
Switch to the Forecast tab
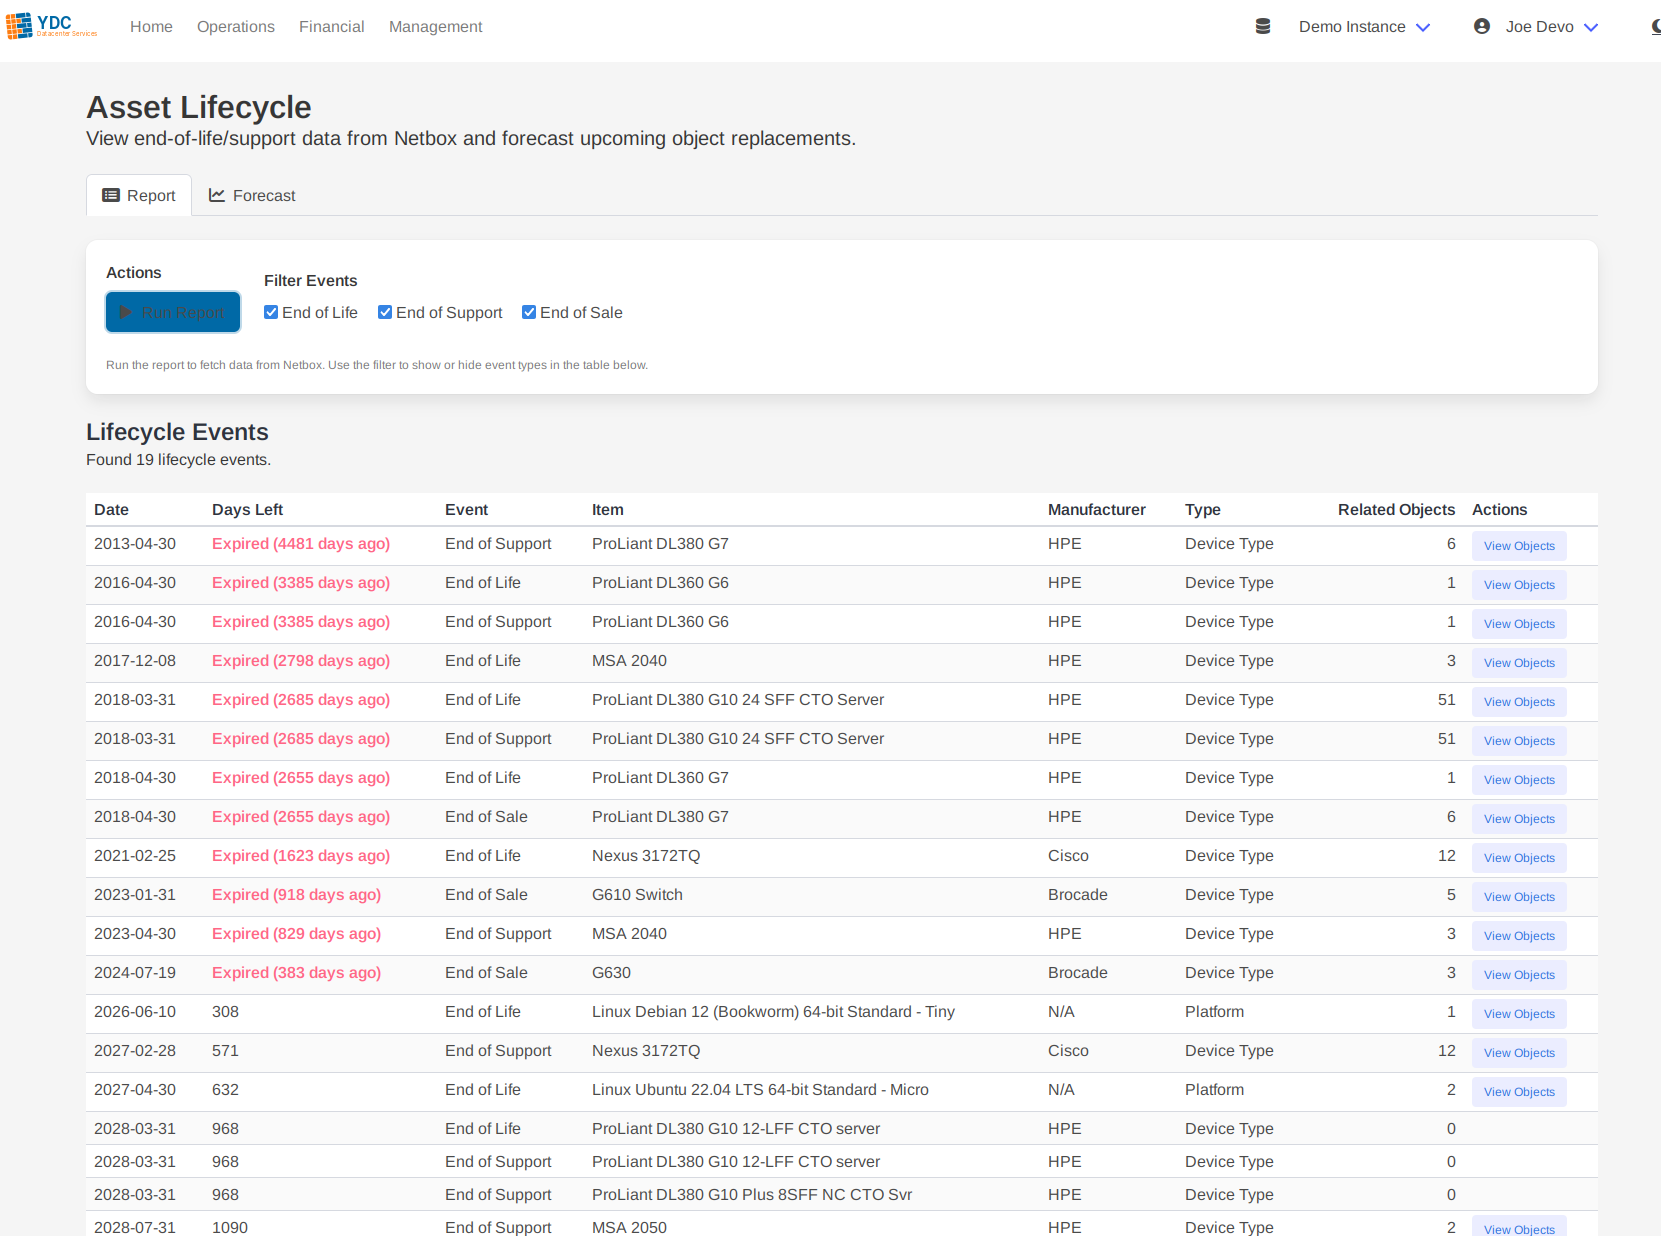coord(252,196)
